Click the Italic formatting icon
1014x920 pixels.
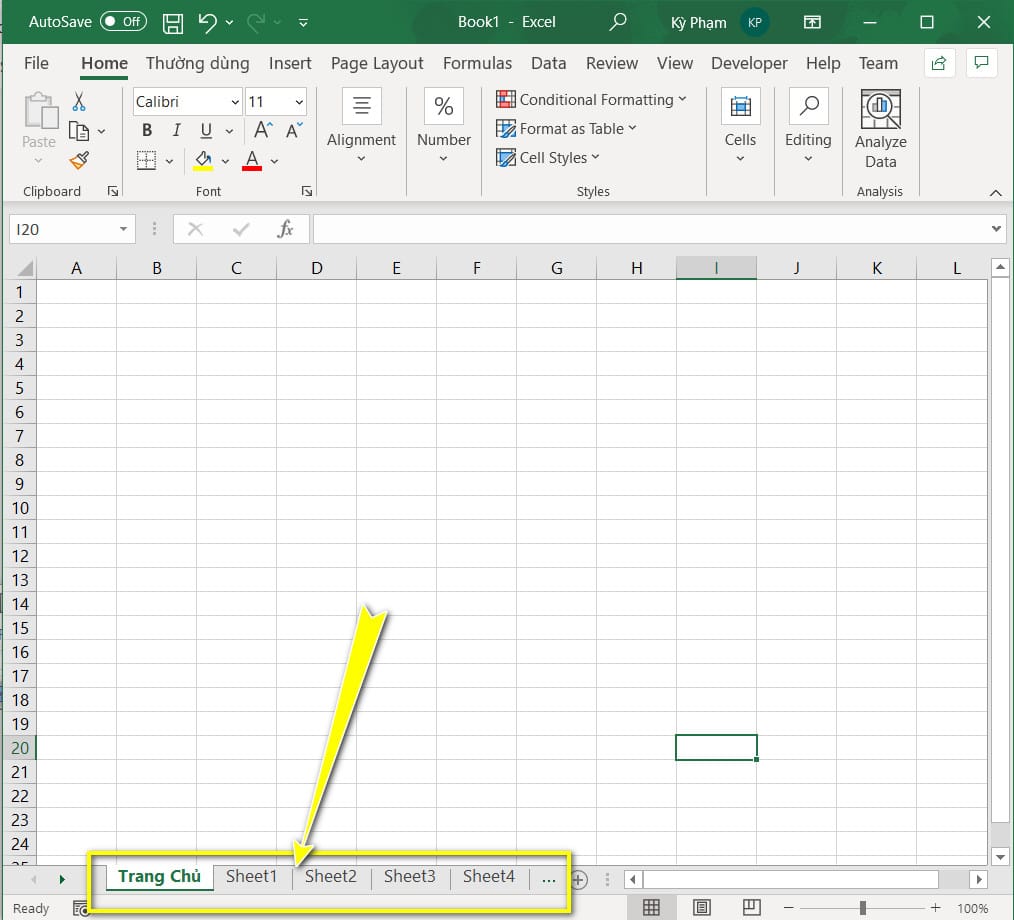pos(175,130)
